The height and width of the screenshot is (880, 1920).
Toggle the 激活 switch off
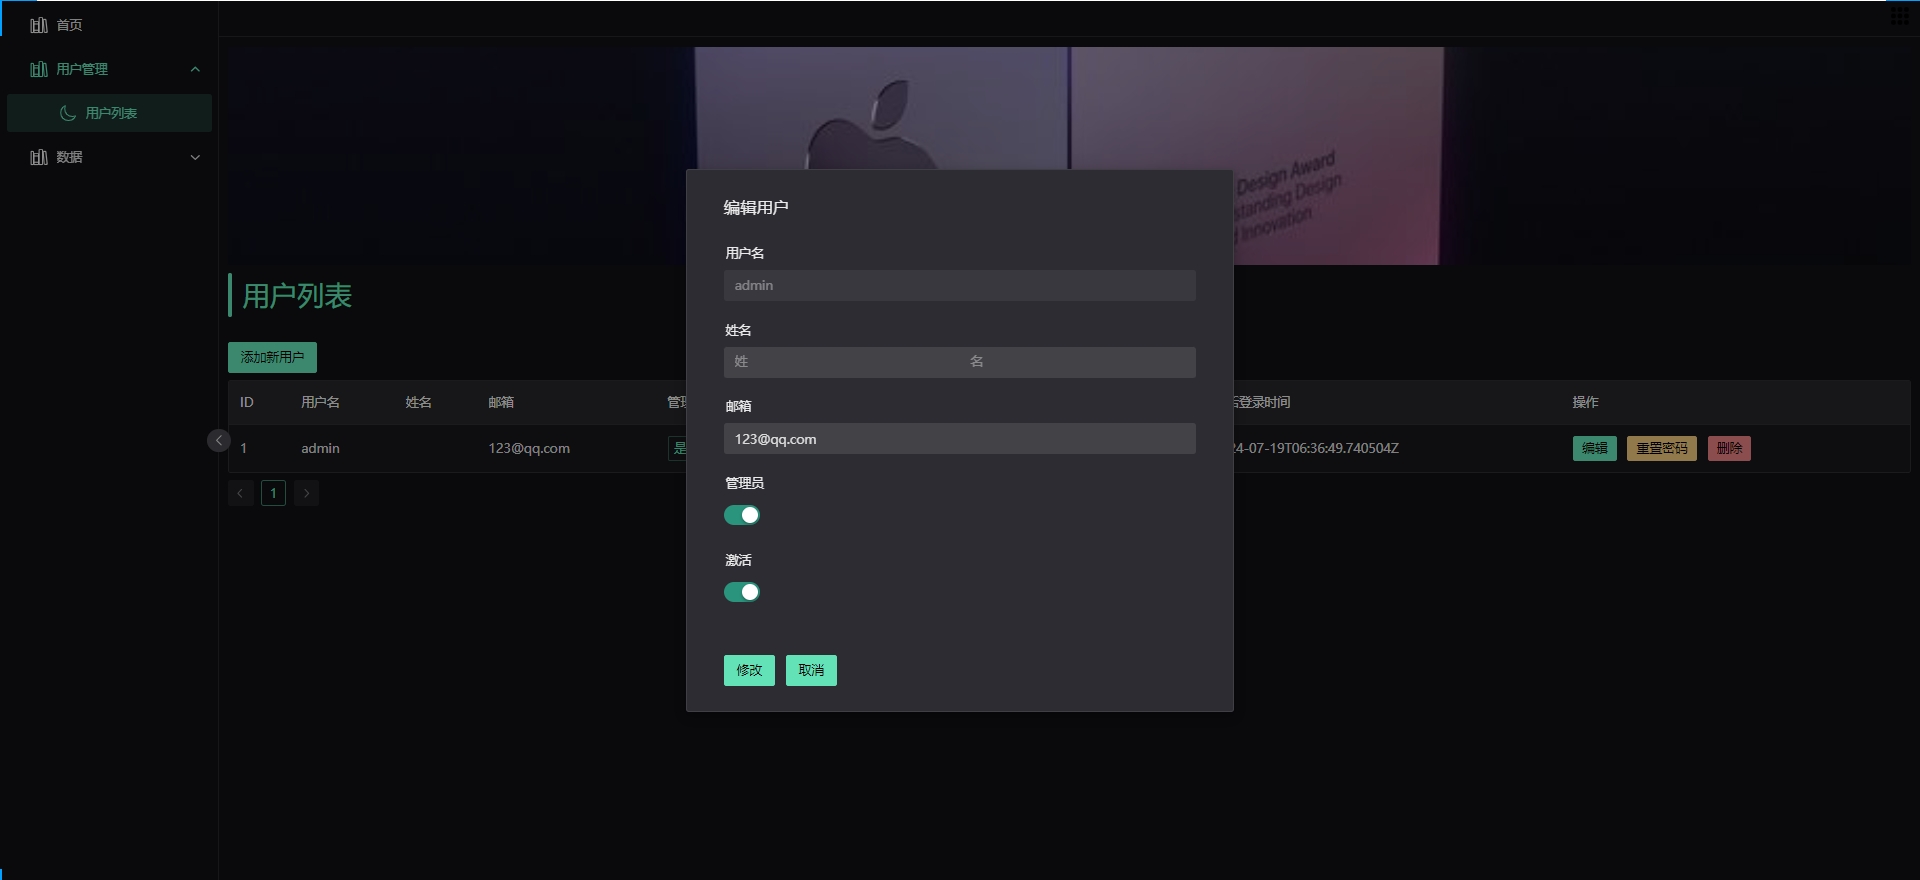pos(742,592)
